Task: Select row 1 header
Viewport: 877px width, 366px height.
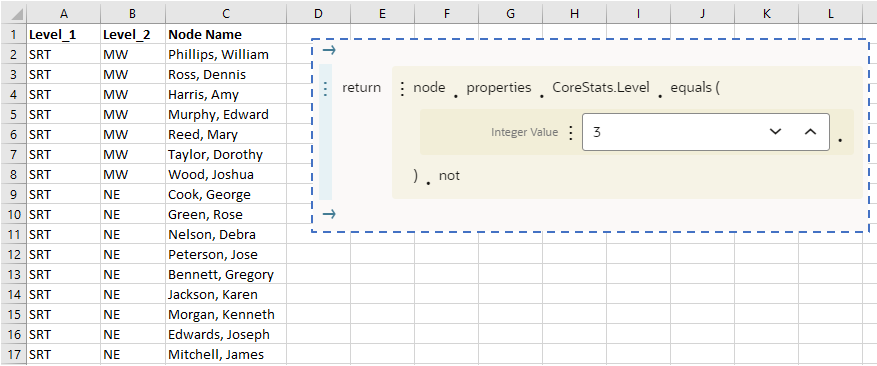Action: pos(13,35)
